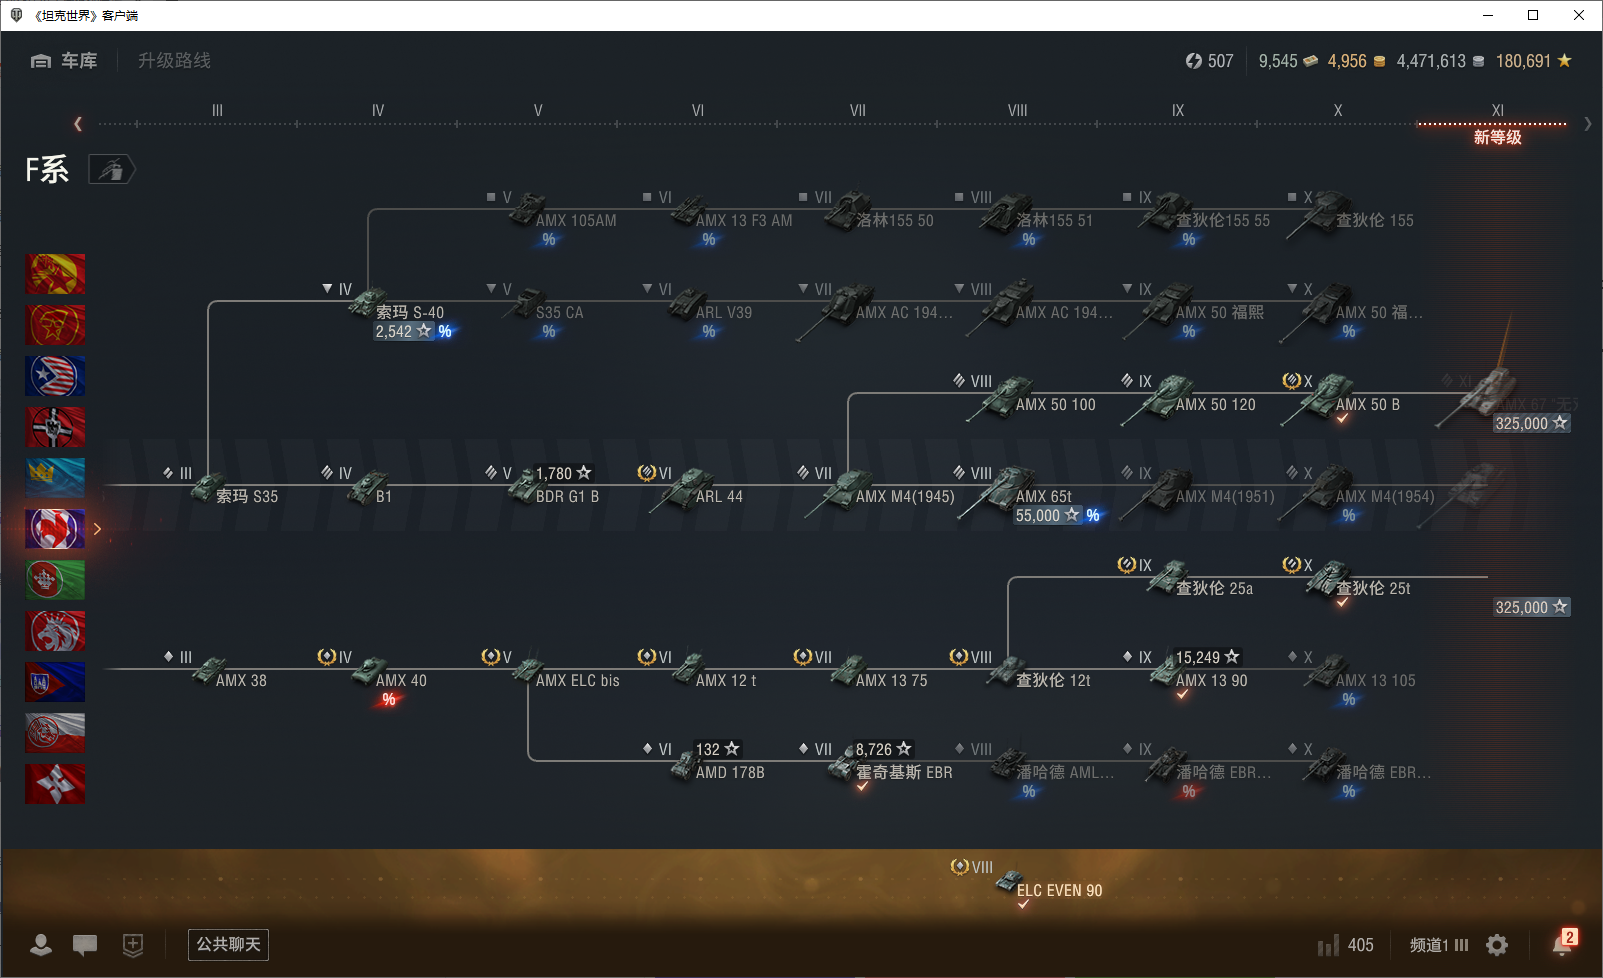Image resolution: width=1603 pixels, height=978 pixels.
Task: Select the blue-red flag with shield emblem
Action: pyautogui.click(x=55, y=682)
